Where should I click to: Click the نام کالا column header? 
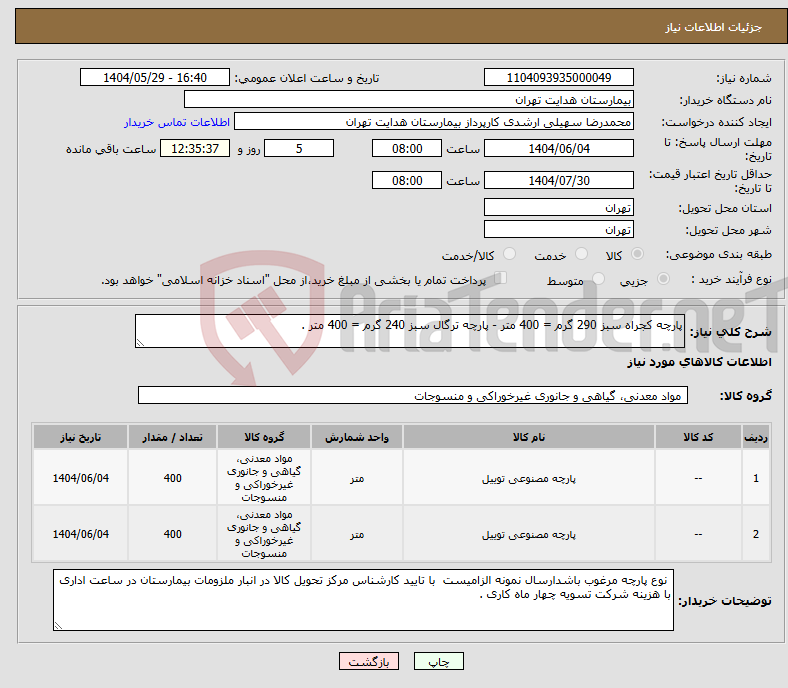click(529, 437)
